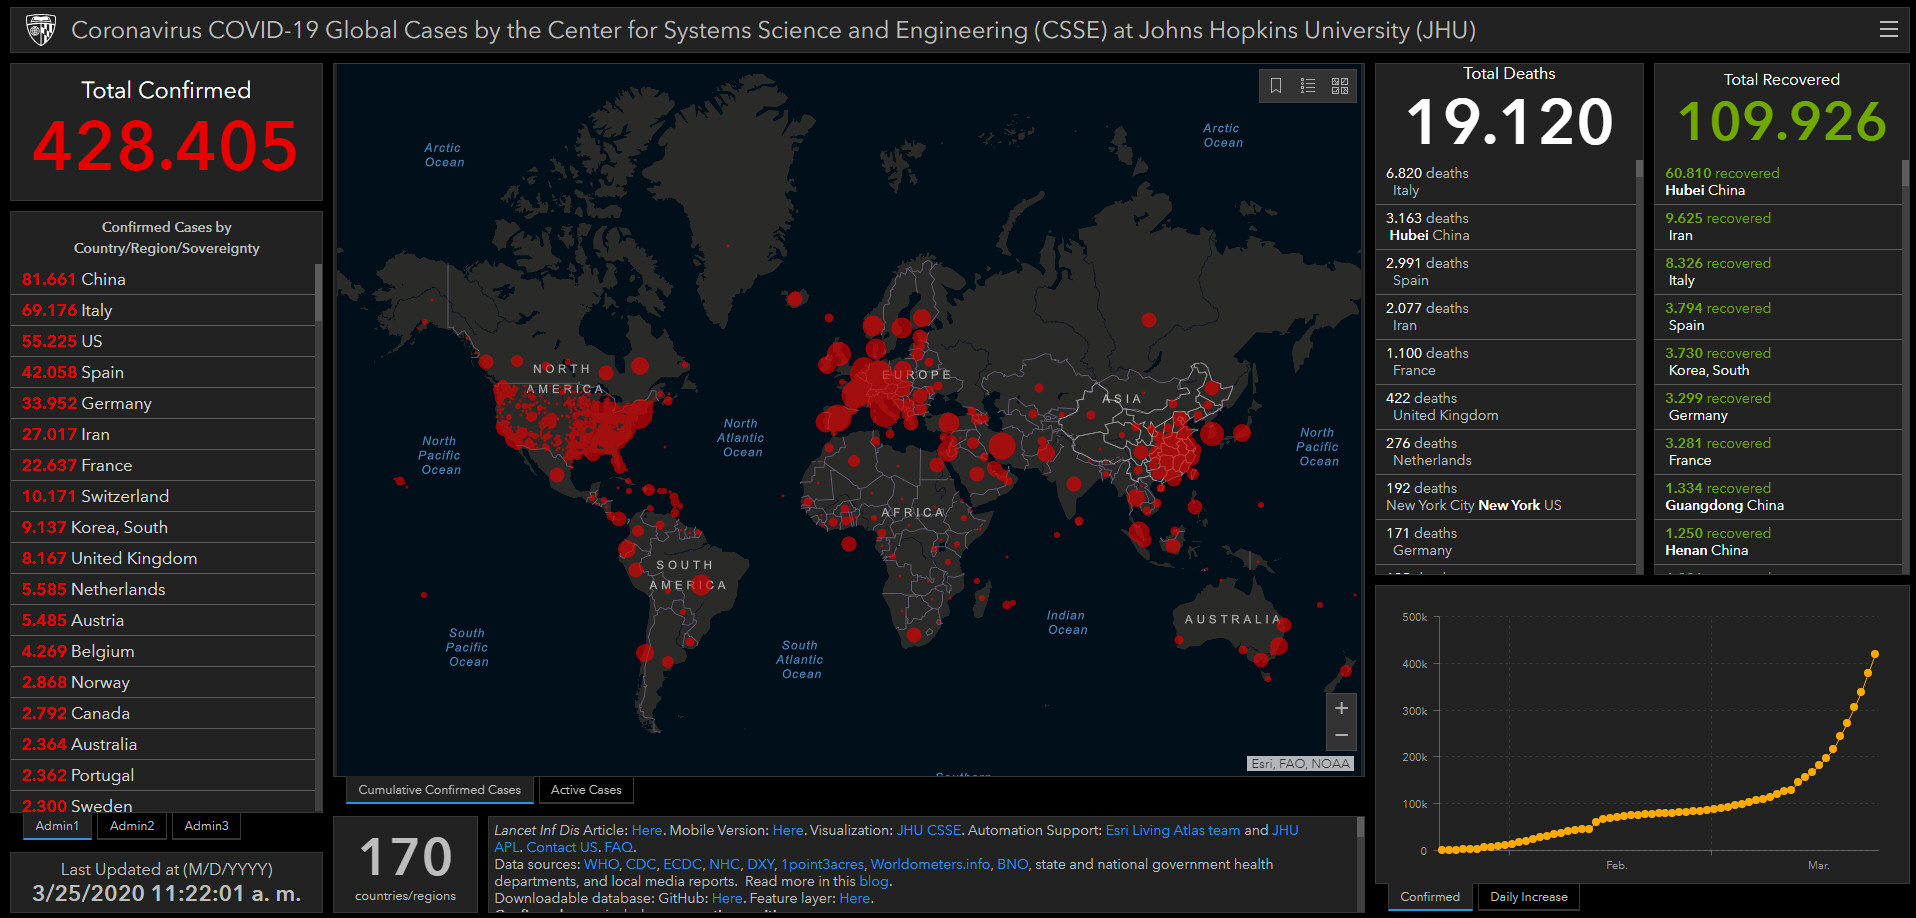Switch to the Admin2 tab
The image size is (1916, 918).
click(132, 826)
